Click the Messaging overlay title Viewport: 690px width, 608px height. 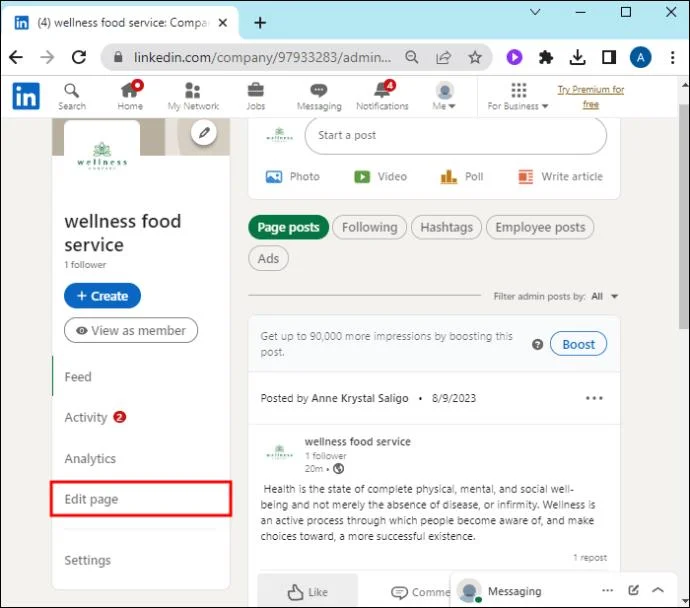pyautogui.click(x=514, y=591)
